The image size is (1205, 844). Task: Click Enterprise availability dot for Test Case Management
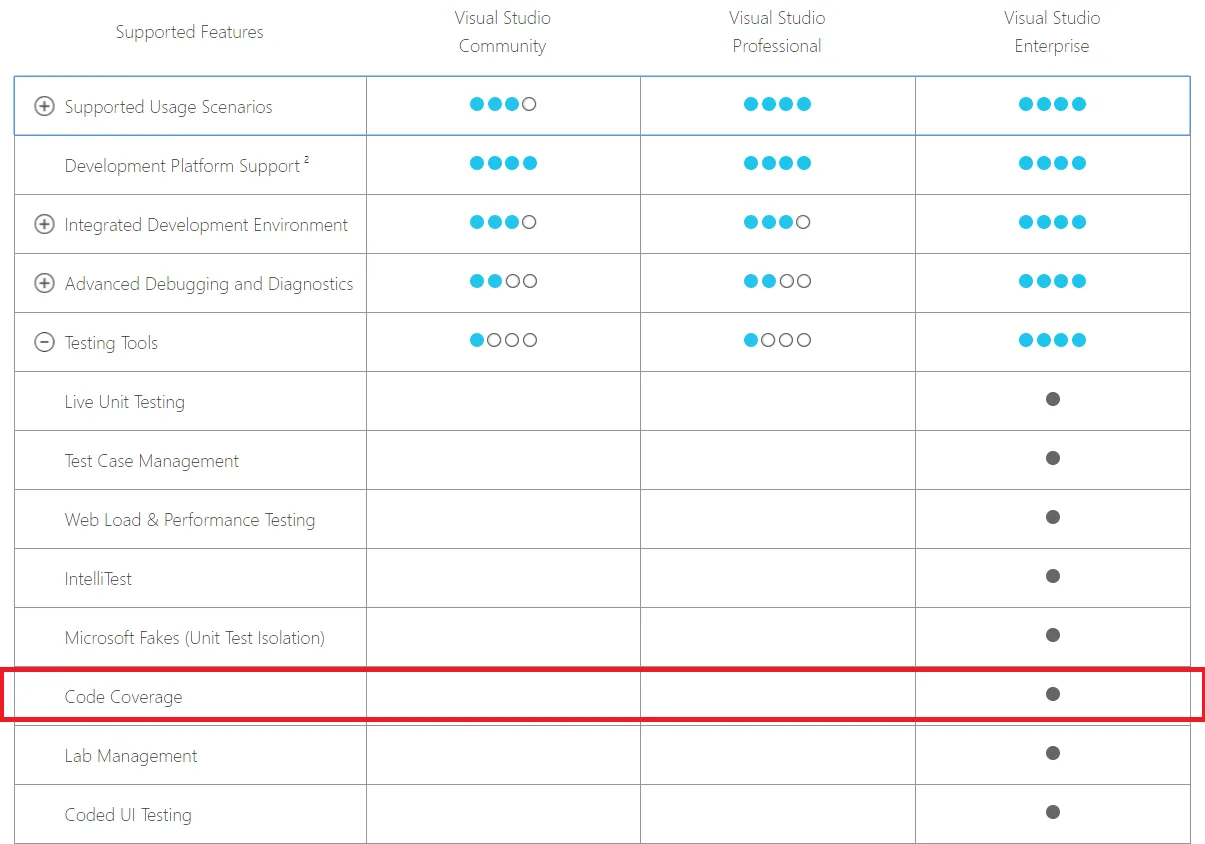1052,458
